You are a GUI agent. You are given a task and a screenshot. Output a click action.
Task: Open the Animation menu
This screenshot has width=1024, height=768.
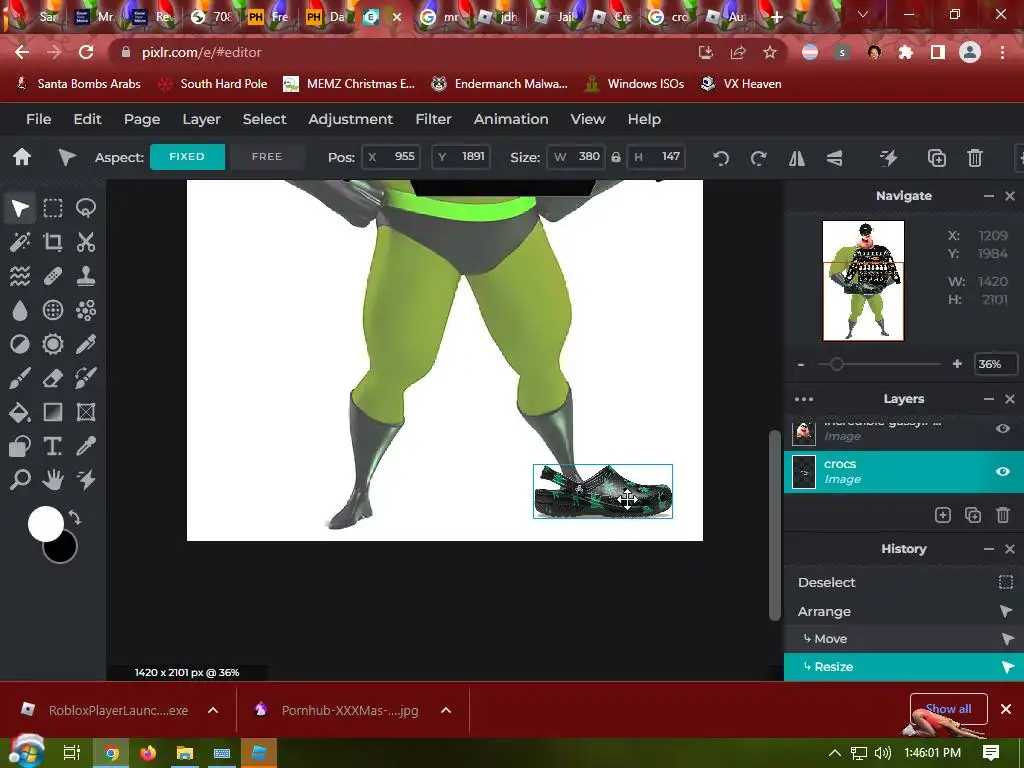511,119
